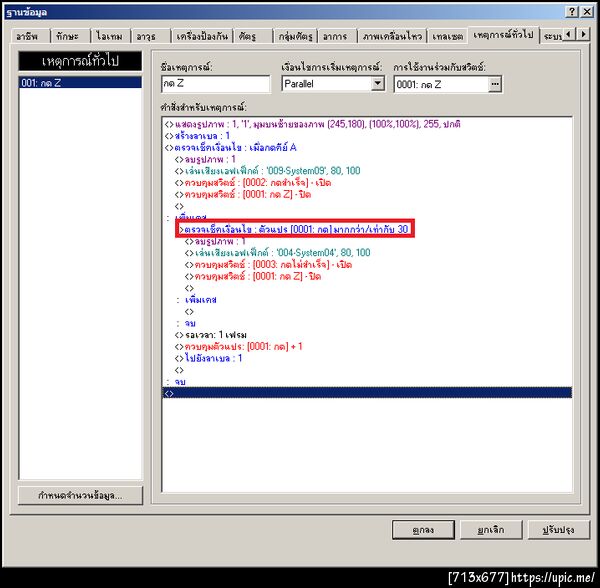The width and height of the screenshot is (600, 588).
Task: Open the partly hidden ระบบ tab
Action: coord(551,36)
